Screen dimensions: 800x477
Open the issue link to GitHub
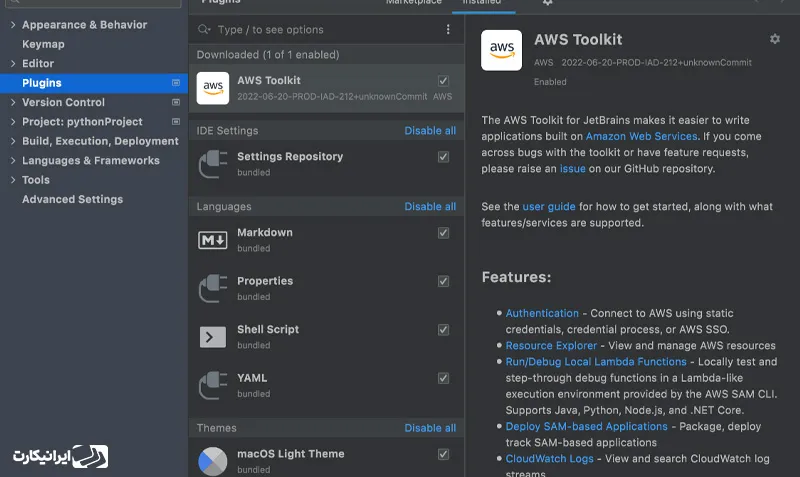tap(572, 169)
